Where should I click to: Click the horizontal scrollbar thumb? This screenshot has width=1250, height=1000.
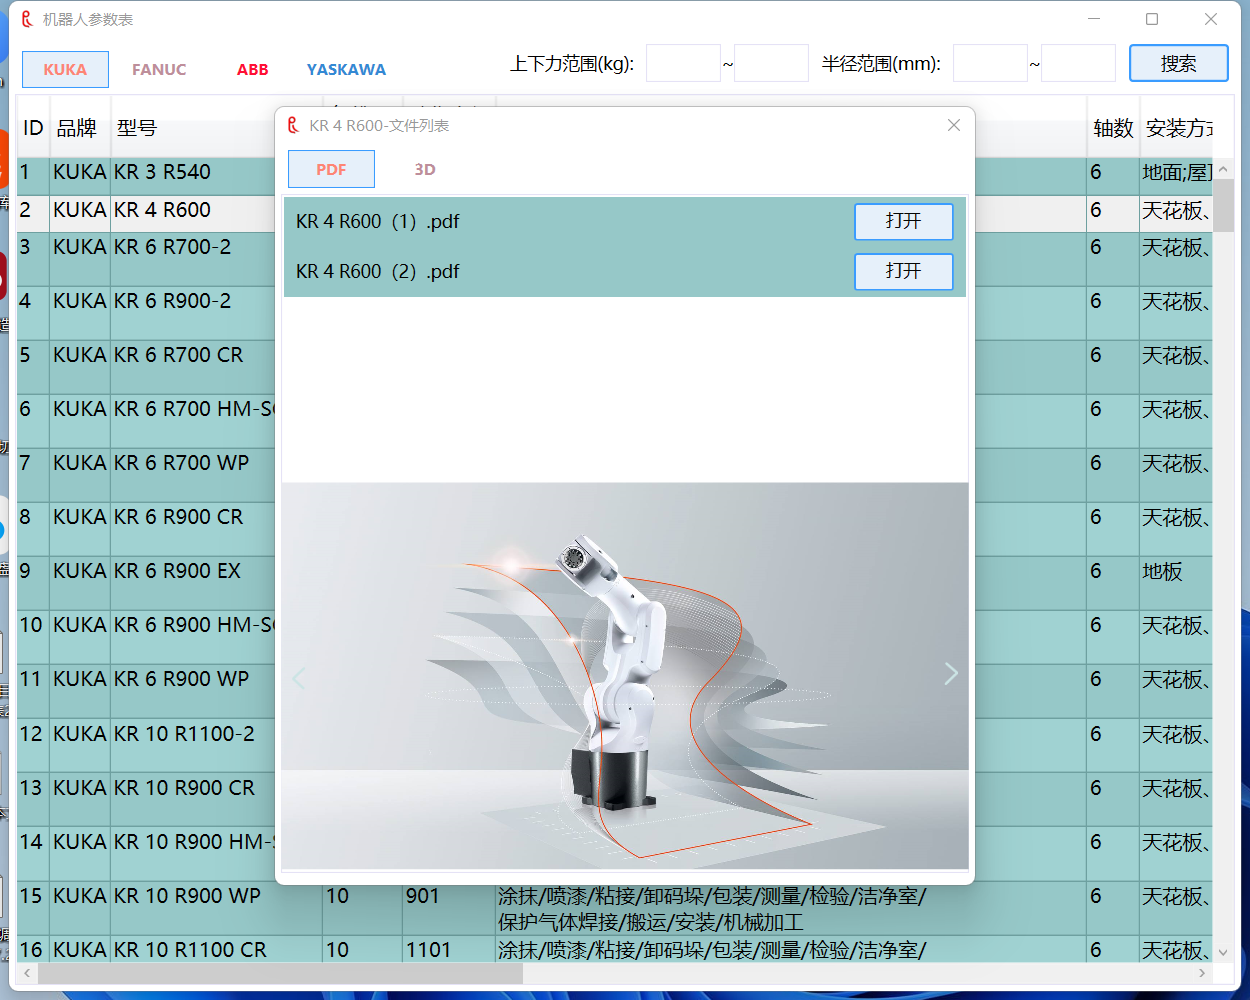click(280, 973)
